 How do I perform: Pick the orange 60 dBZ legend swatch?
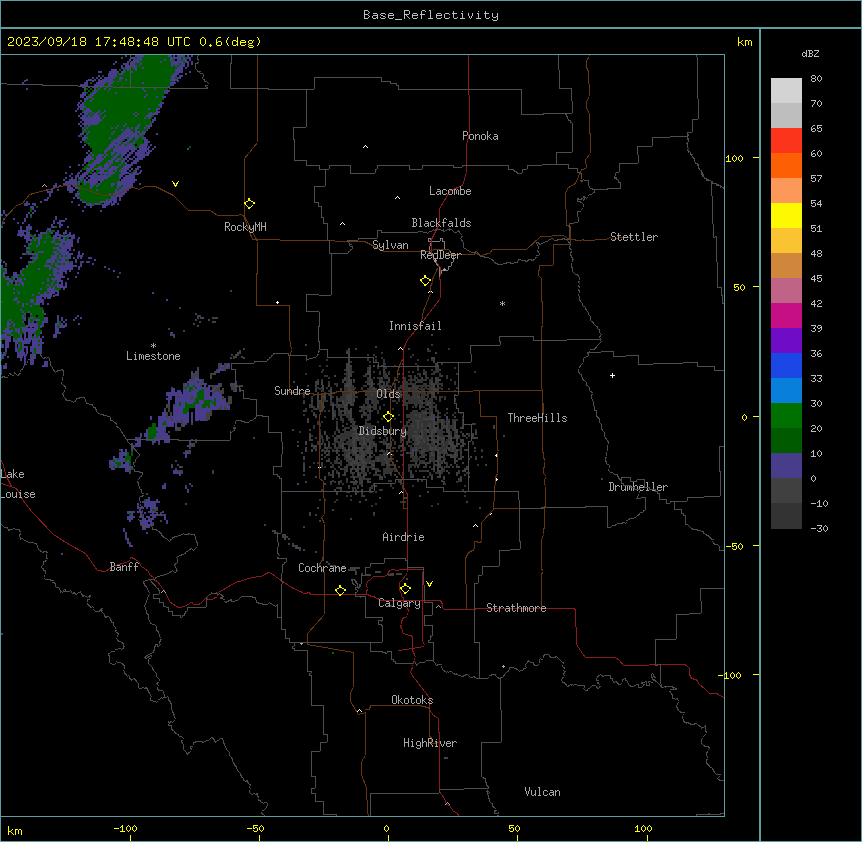tap(786, 165)
